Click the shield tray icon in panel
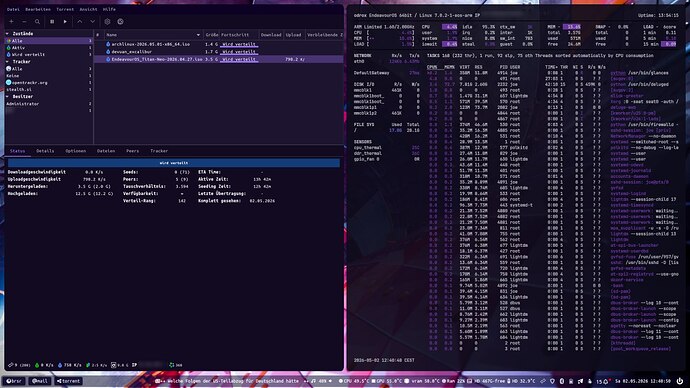Screen dimensions: 690x388 click(552, 381)
